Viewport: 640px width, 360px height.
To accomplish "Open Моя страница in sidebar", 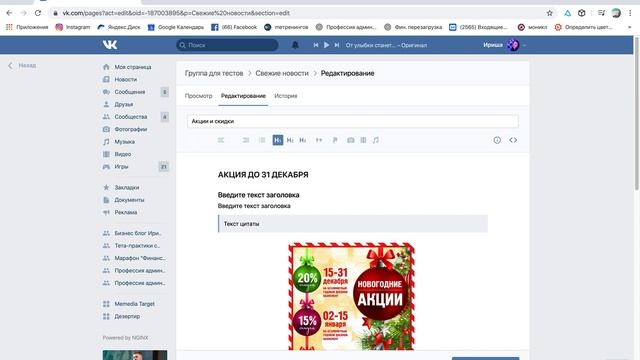I will pyautogui.click(x=133, y=67).
